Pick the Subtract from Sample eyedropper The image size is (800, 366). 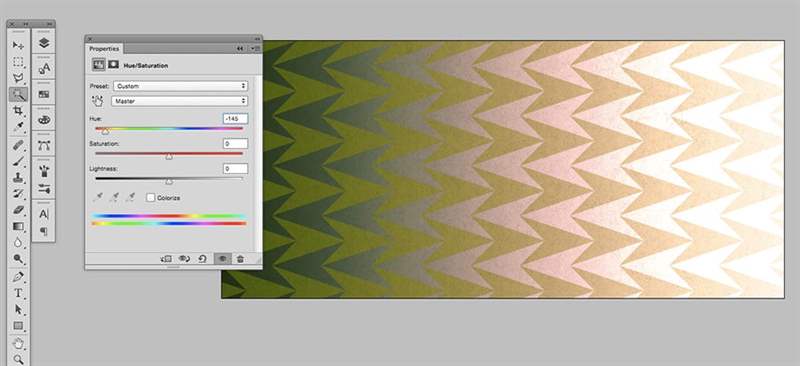pyautogui.click(x=131, y=197)
